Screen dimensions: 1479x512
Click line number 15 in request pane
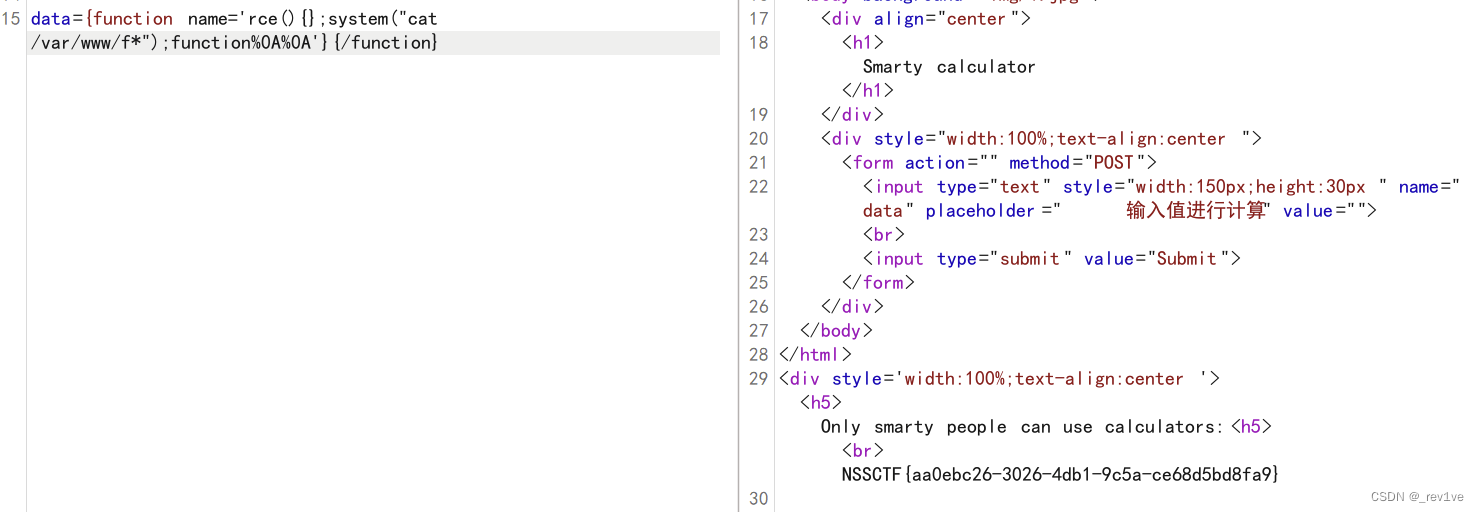pos(11,19)
